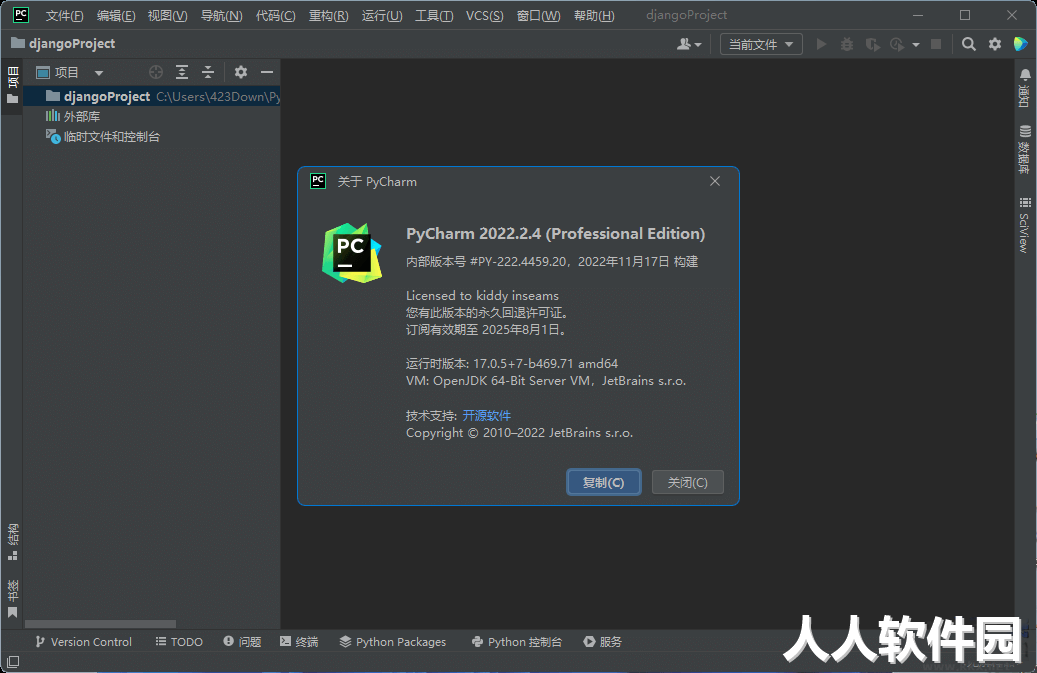Click the Copyright © 2010–2022 JetBrains line

click(519, 433)
